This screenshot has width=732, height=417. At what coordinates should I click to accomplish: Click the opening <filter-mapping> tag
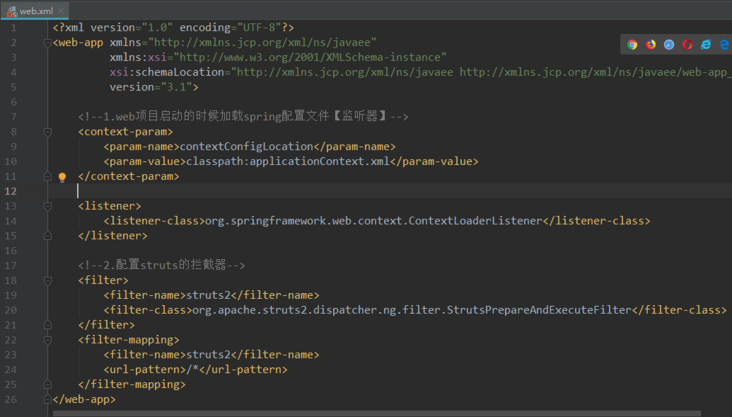pyautogui.click(x=129, y=340)
